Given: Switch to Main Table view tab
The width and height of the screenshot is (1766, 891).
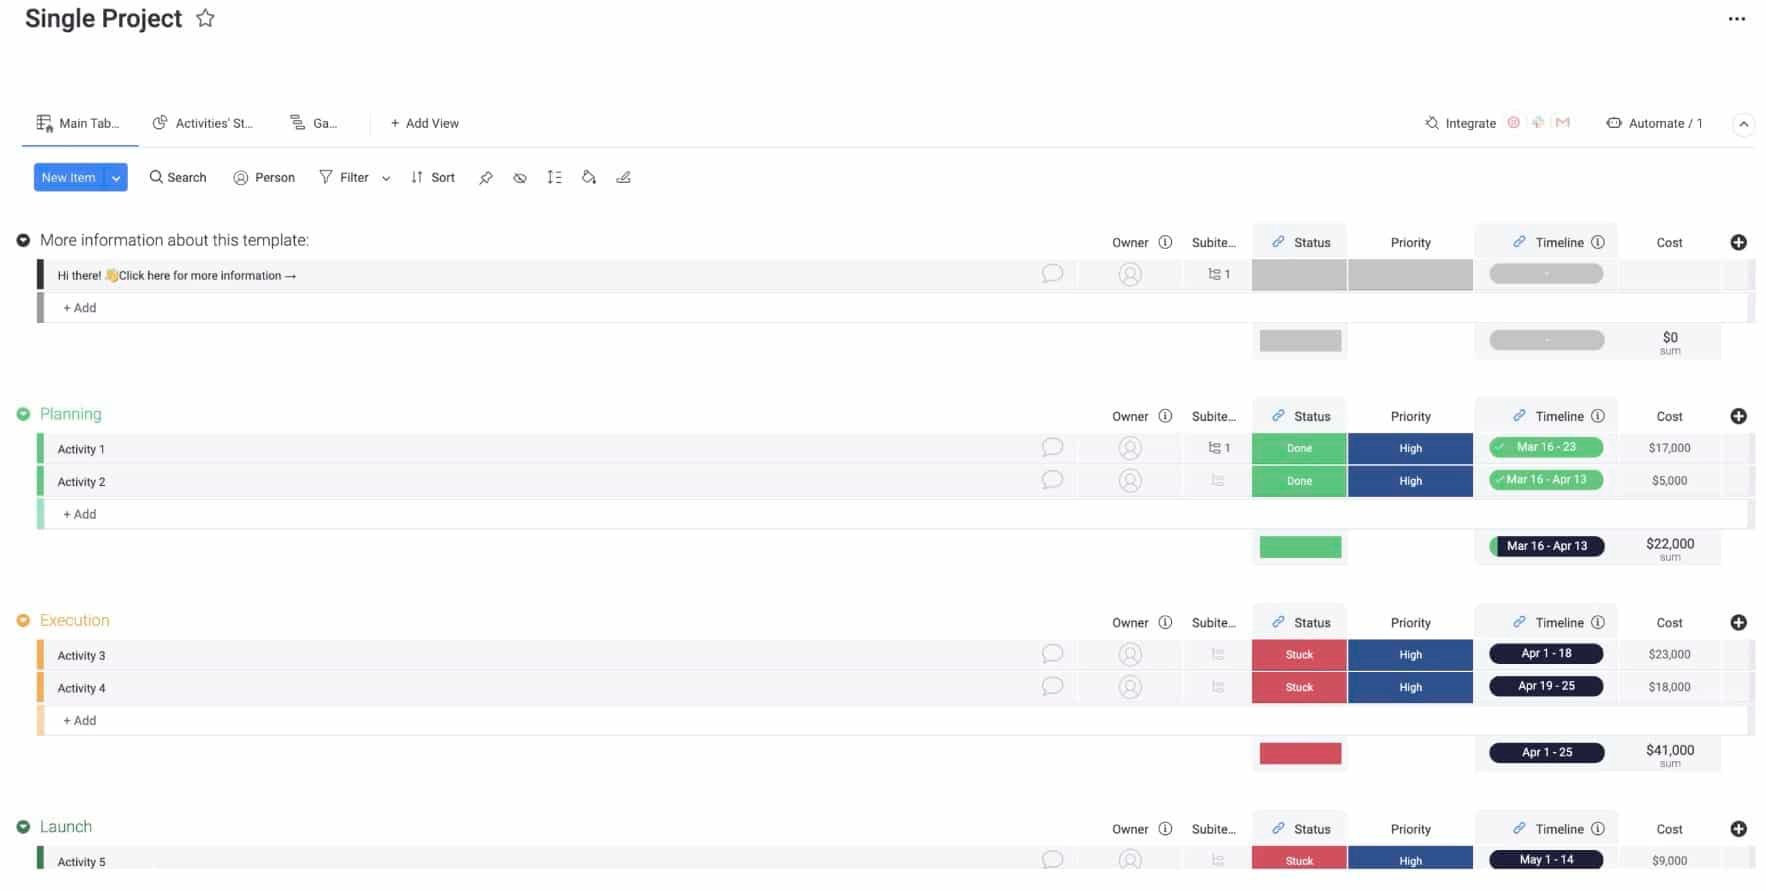Looking at the screenshot, I should [x=78, y=123].
